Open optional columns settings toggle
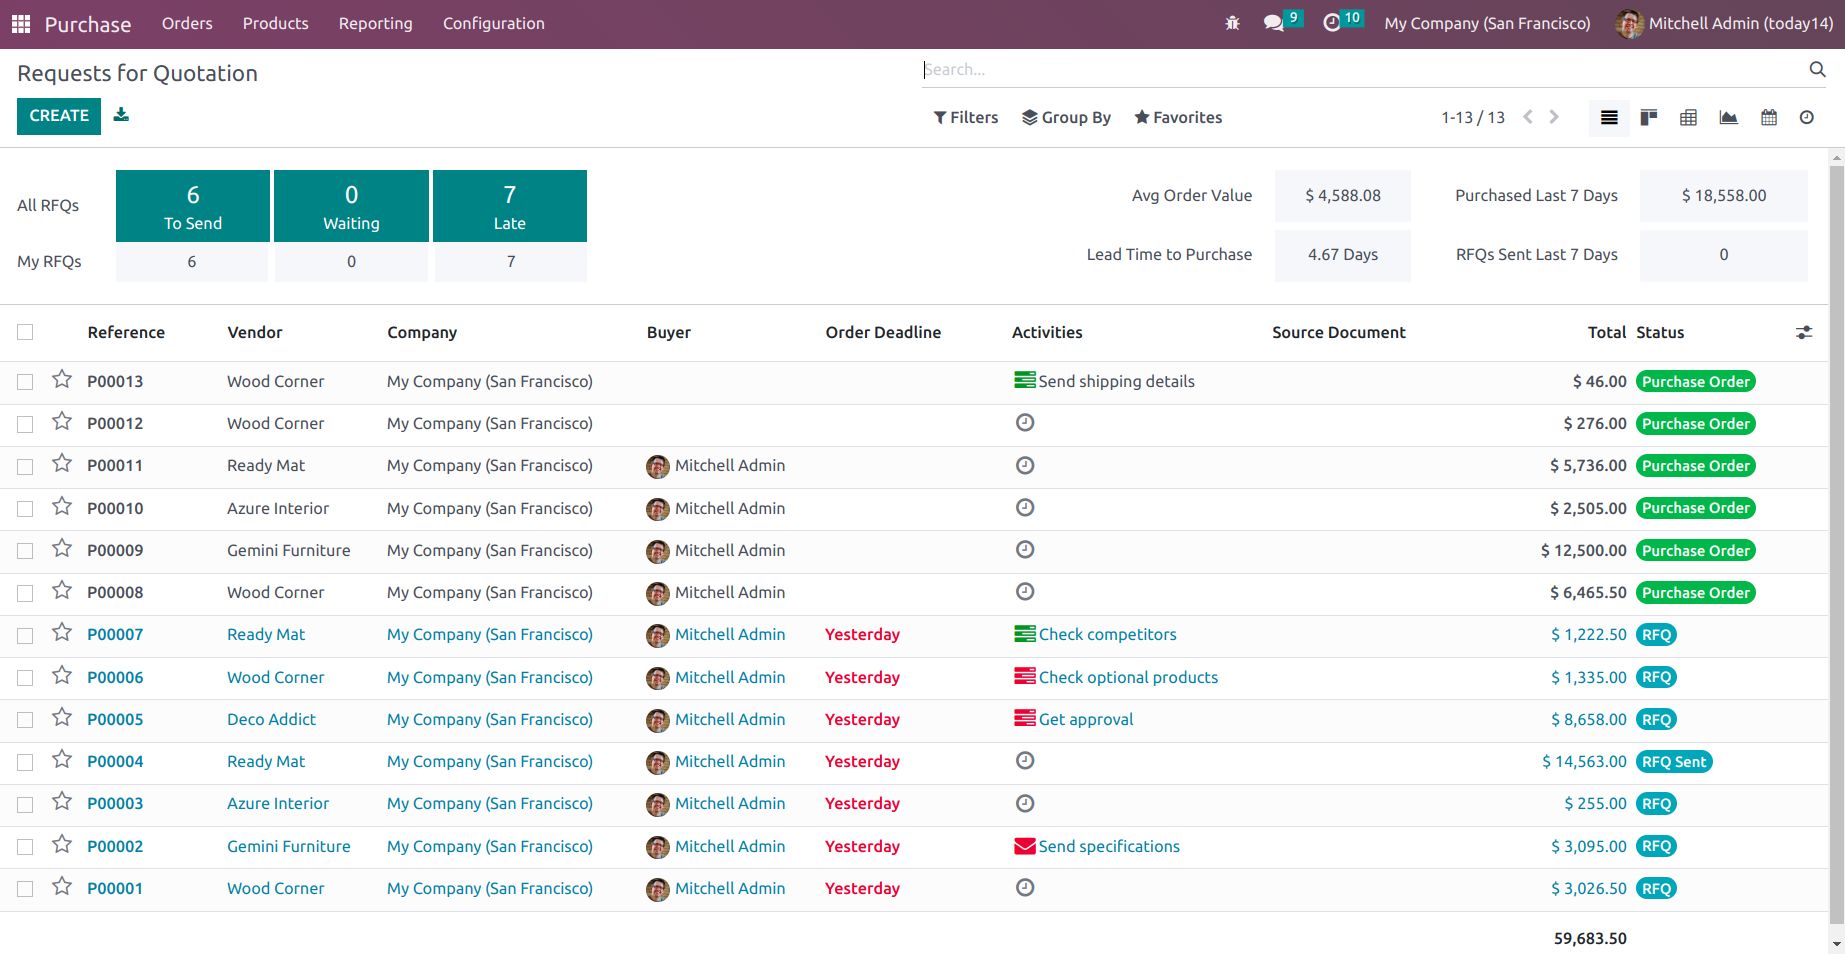Viewport: 1845px width, 954px height. 1803,333
